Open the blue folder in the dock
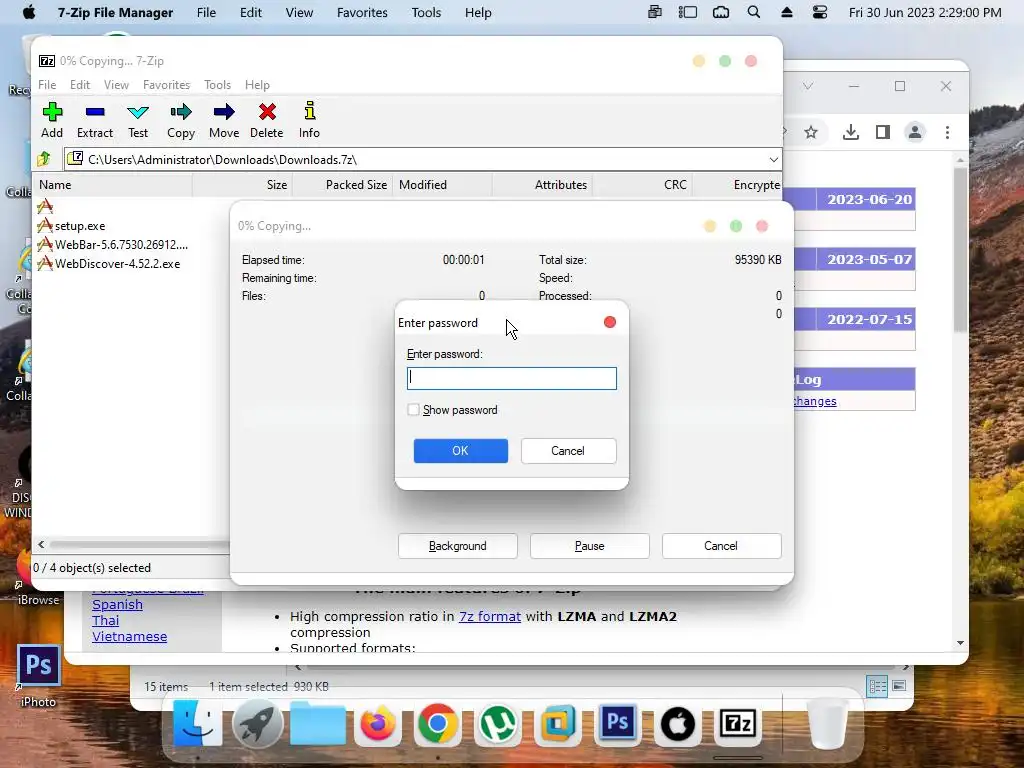The image size is (1024, 768). point(317,724)
